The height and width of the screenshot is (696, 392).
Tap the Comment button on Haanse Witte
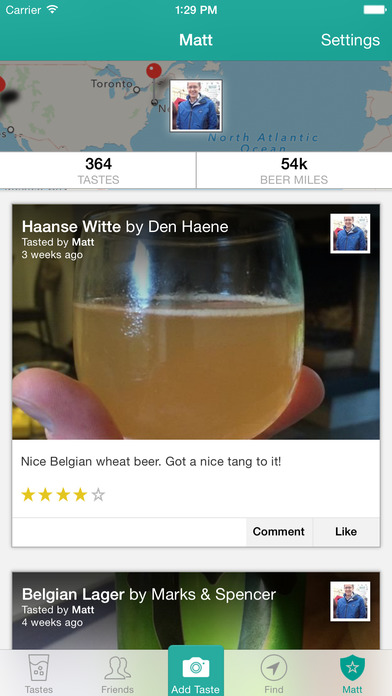[279, 532]
